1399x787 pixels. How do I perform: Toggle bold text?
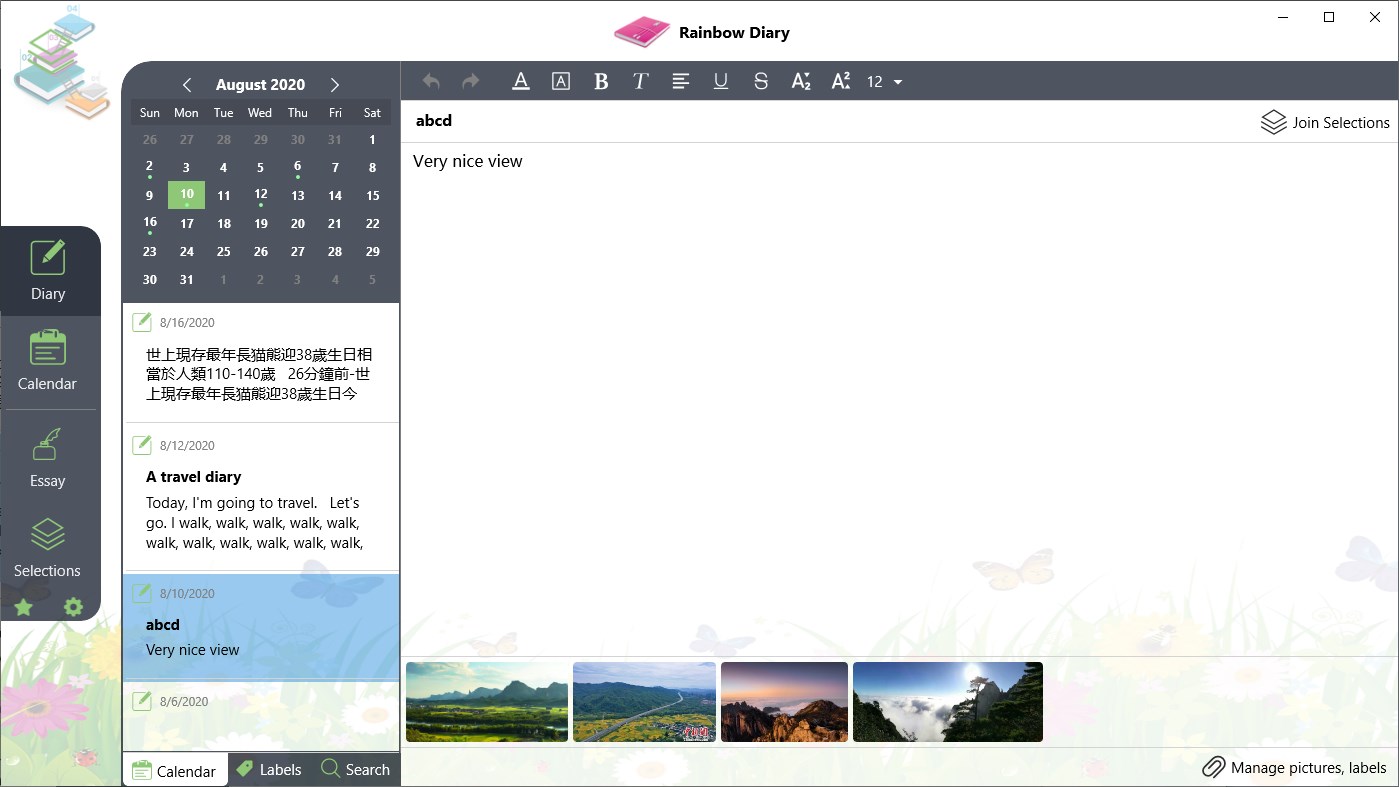601,81
